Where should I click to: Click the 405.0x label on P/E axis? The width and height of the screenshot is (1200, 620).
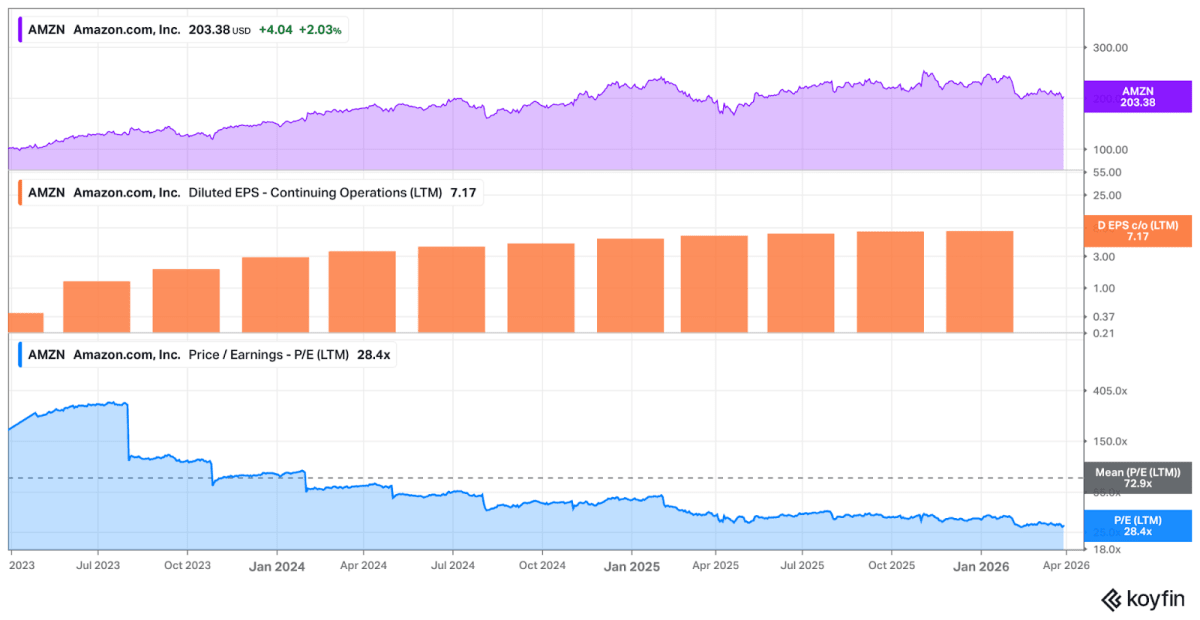pyautogui.click(x=1108, y=391)
